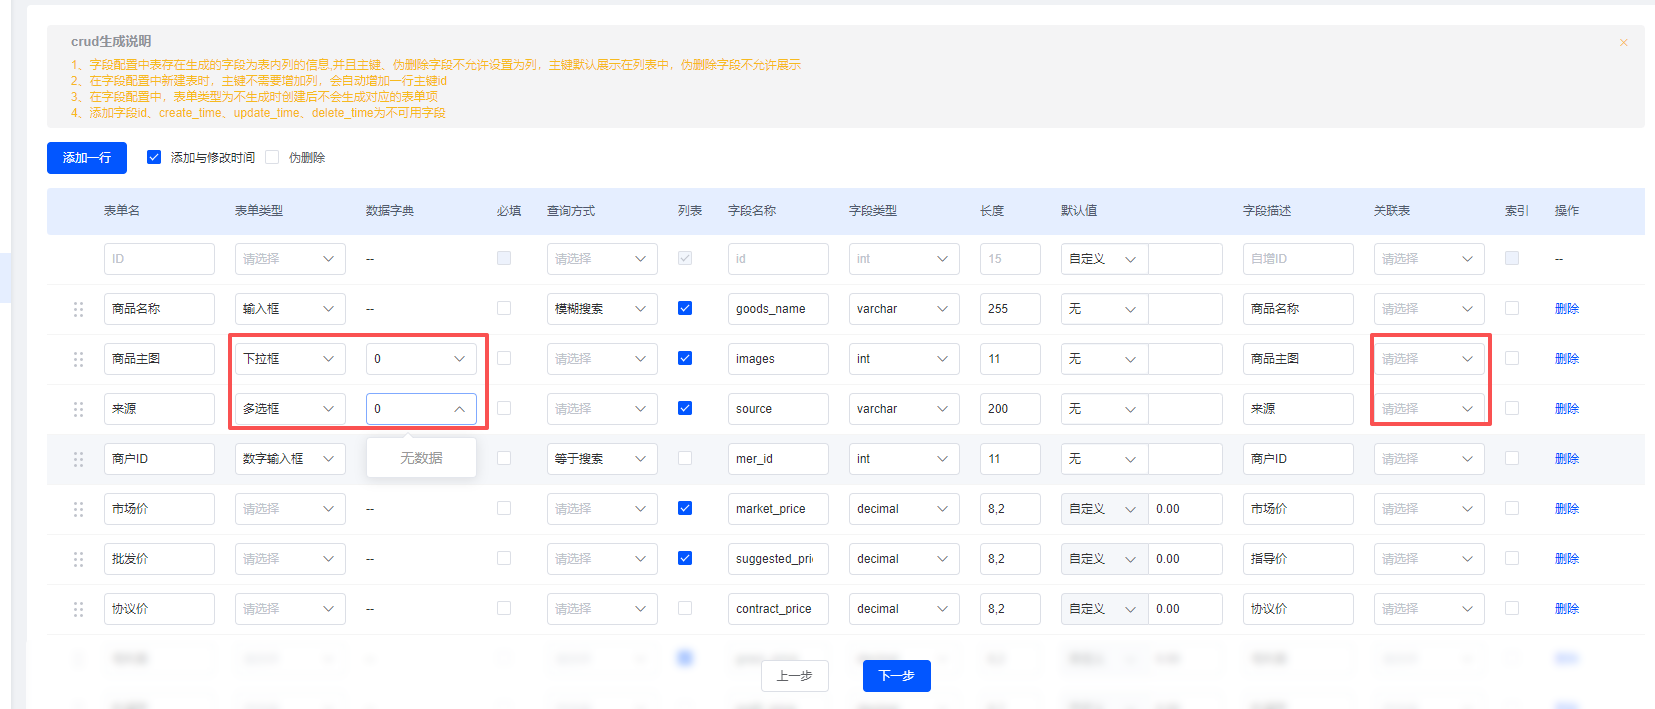The image size is (1655, 709).
Task: Close the crud生成说明 notice
Action: (1623, 43)
